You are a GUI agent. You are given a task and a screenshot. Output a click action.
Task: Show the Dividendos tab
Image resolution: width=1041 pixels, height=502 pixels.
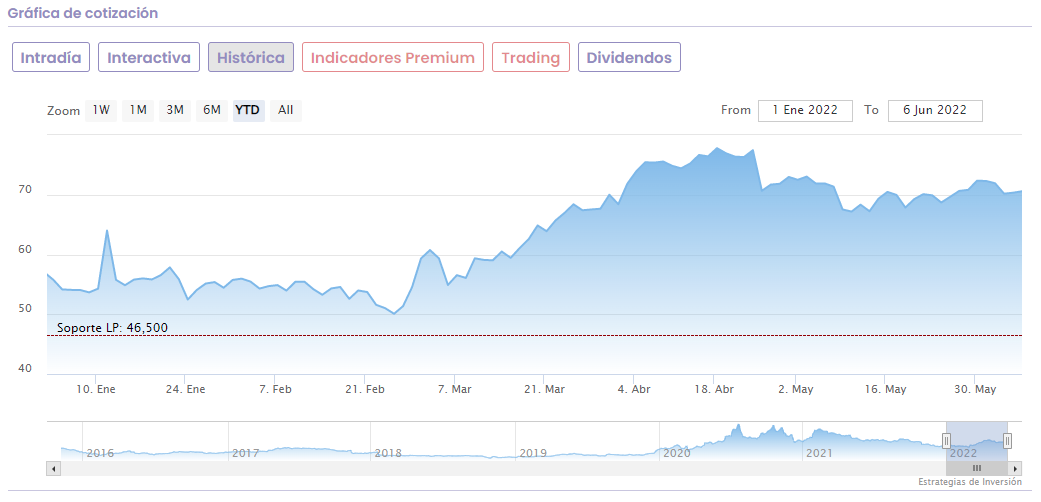(x=629, y=57)
